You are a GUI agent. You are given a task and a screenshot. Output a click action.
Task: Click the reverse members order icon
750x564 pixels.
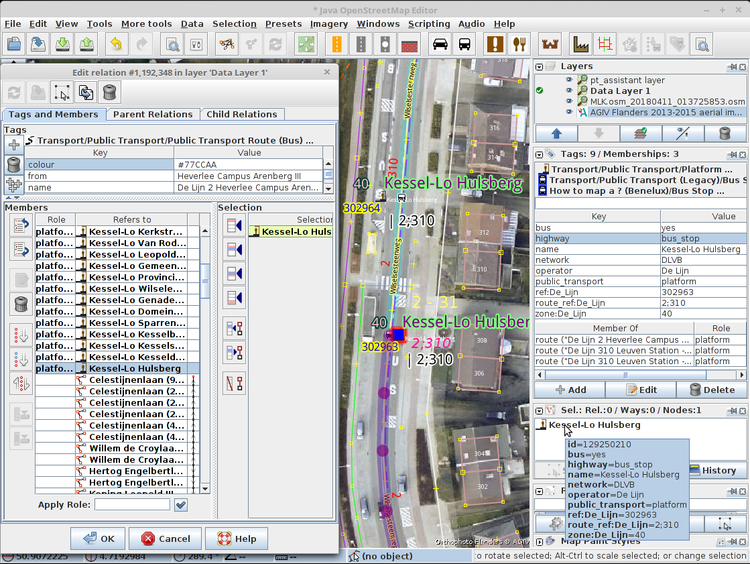[21, 383]
